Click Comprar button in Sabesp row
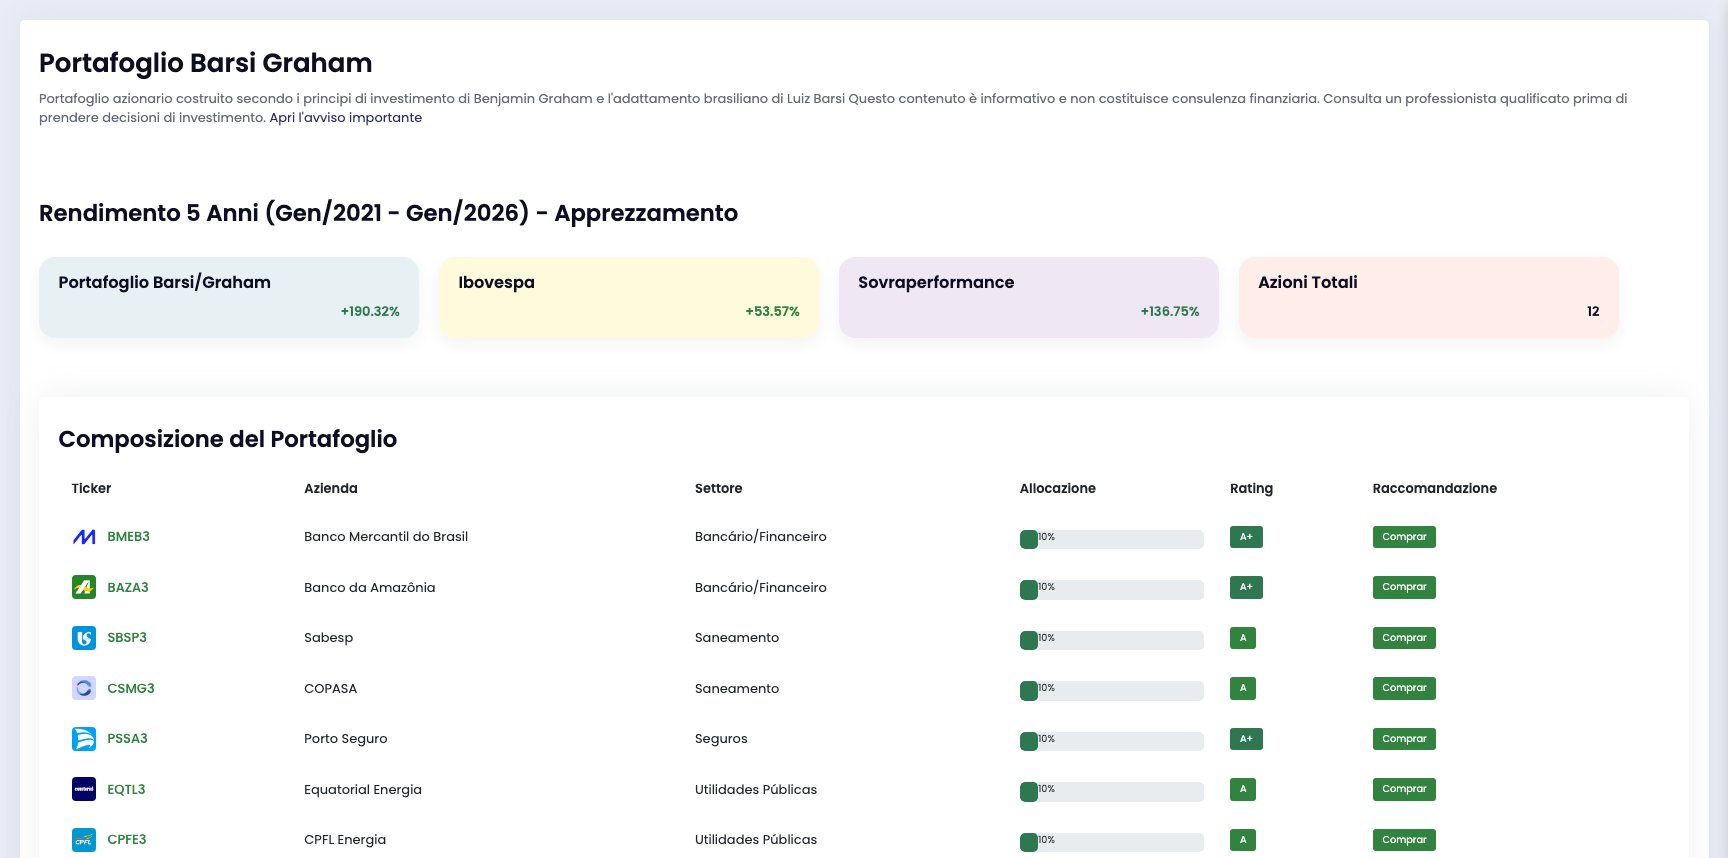This screenshot has width=1728, height=858. pyautogui.click(x=1404, y=638)
